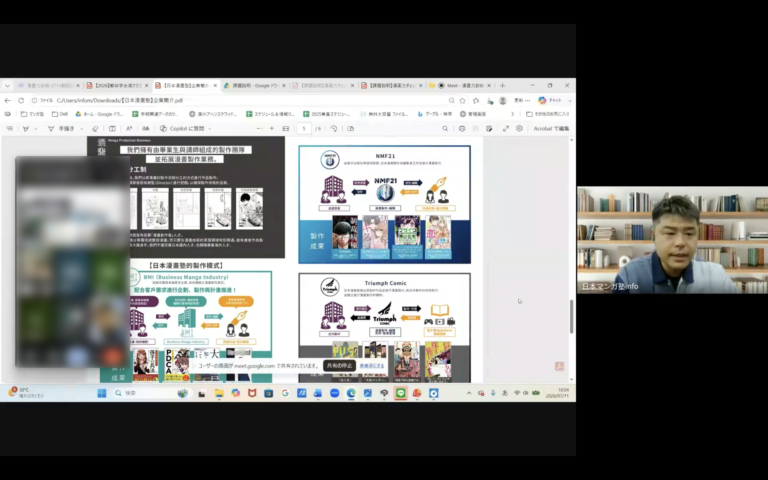
Task: Open the browser profile avatar
Action: (503, 100)
